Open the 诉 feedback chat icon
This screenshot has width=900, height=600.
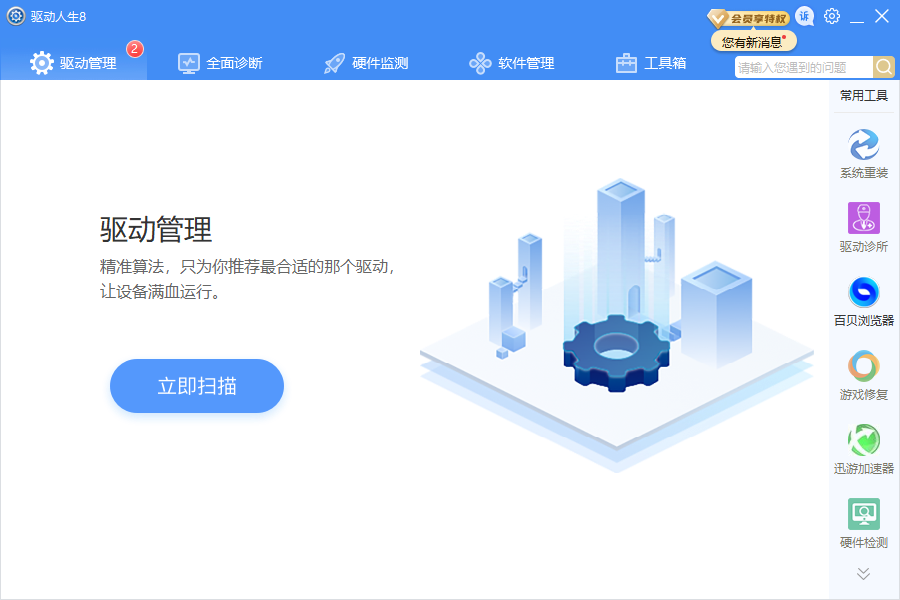click(x=805, y=16)
